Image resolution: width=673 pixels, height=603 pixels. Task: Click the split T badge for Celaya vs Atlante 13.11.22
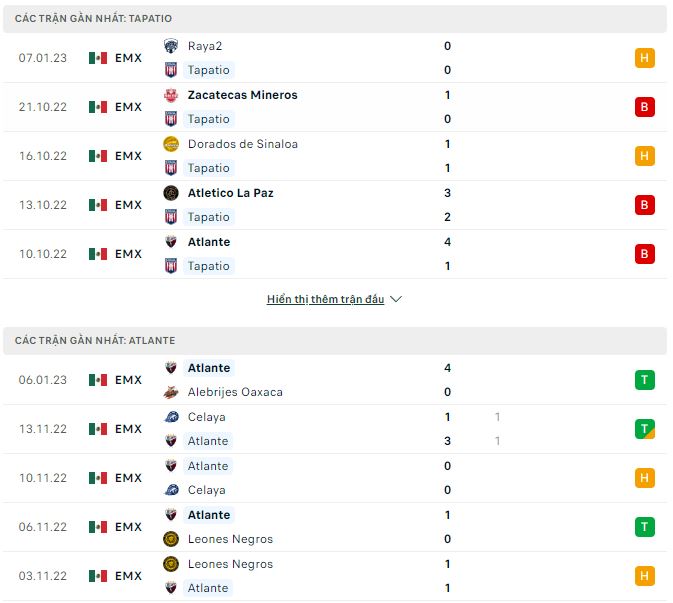click(x=645, y=429)
